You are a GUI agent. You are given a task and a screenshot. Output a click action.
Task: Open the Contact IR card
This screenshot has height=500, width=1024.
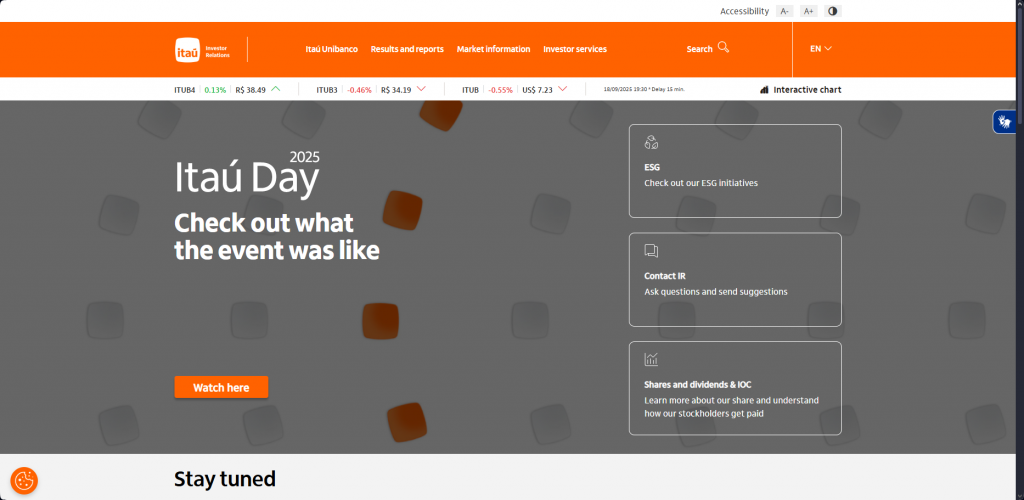tap(735, 279)
